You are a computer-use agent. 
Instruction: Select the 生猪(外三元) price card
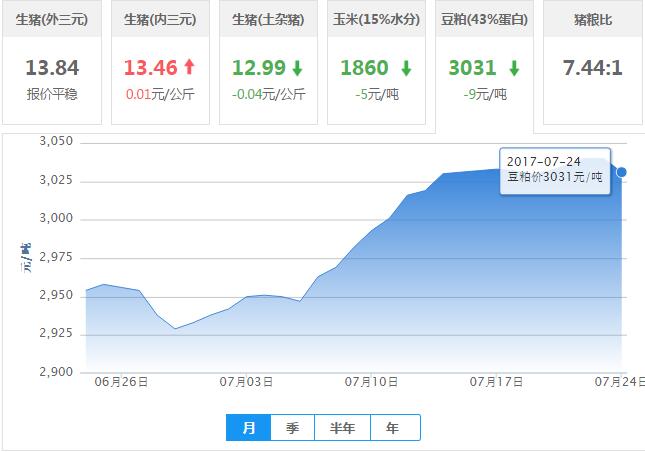[x=52, y=62]
